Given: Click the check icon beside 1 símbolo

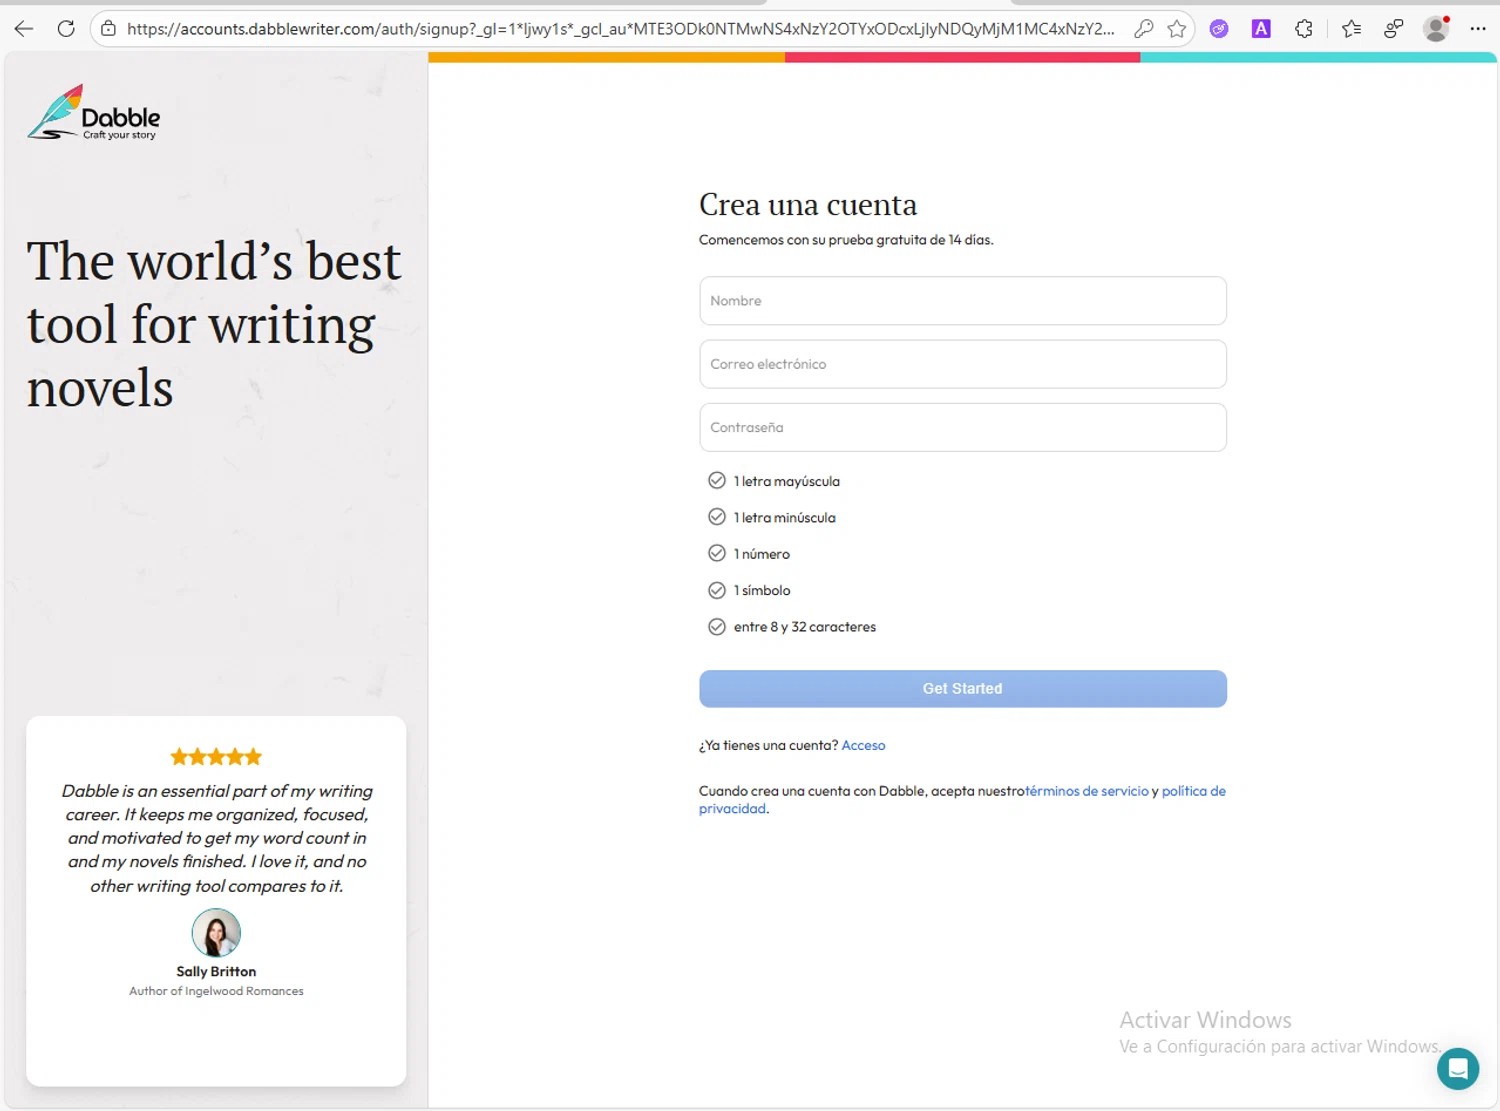Looking at the screenshot, I should click(717, 590).
